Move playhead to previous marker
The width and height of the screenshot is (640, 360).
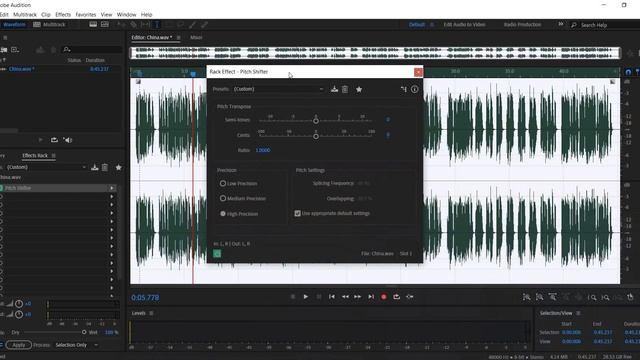[x=331, y=297]
